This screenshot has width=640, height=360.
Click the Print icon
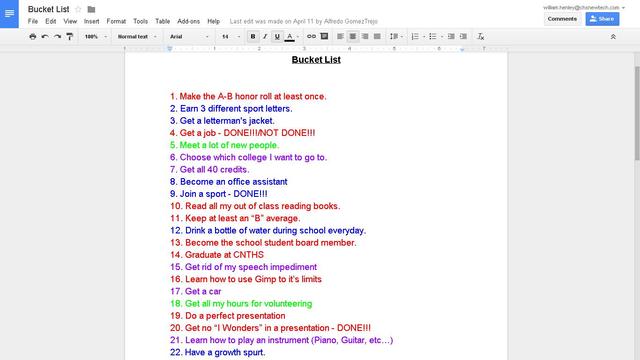33,37
